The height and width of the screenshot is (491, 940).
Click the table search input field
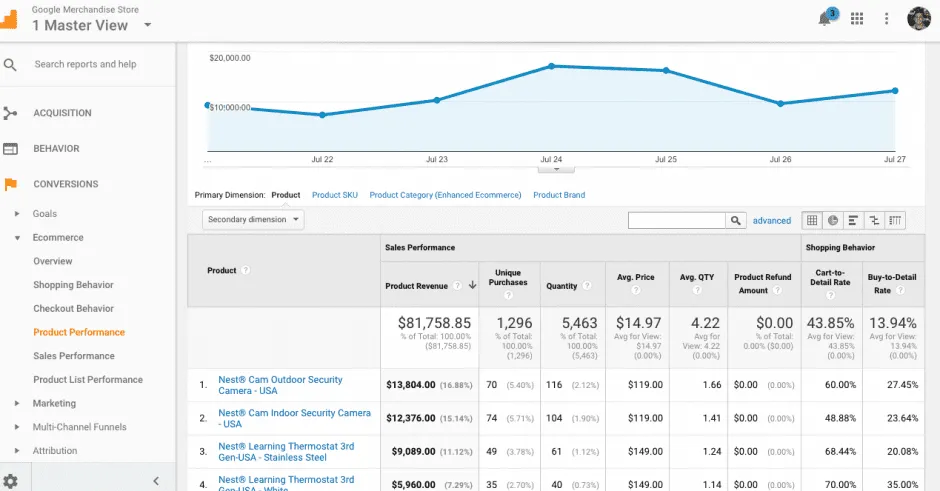coord(676,221)
